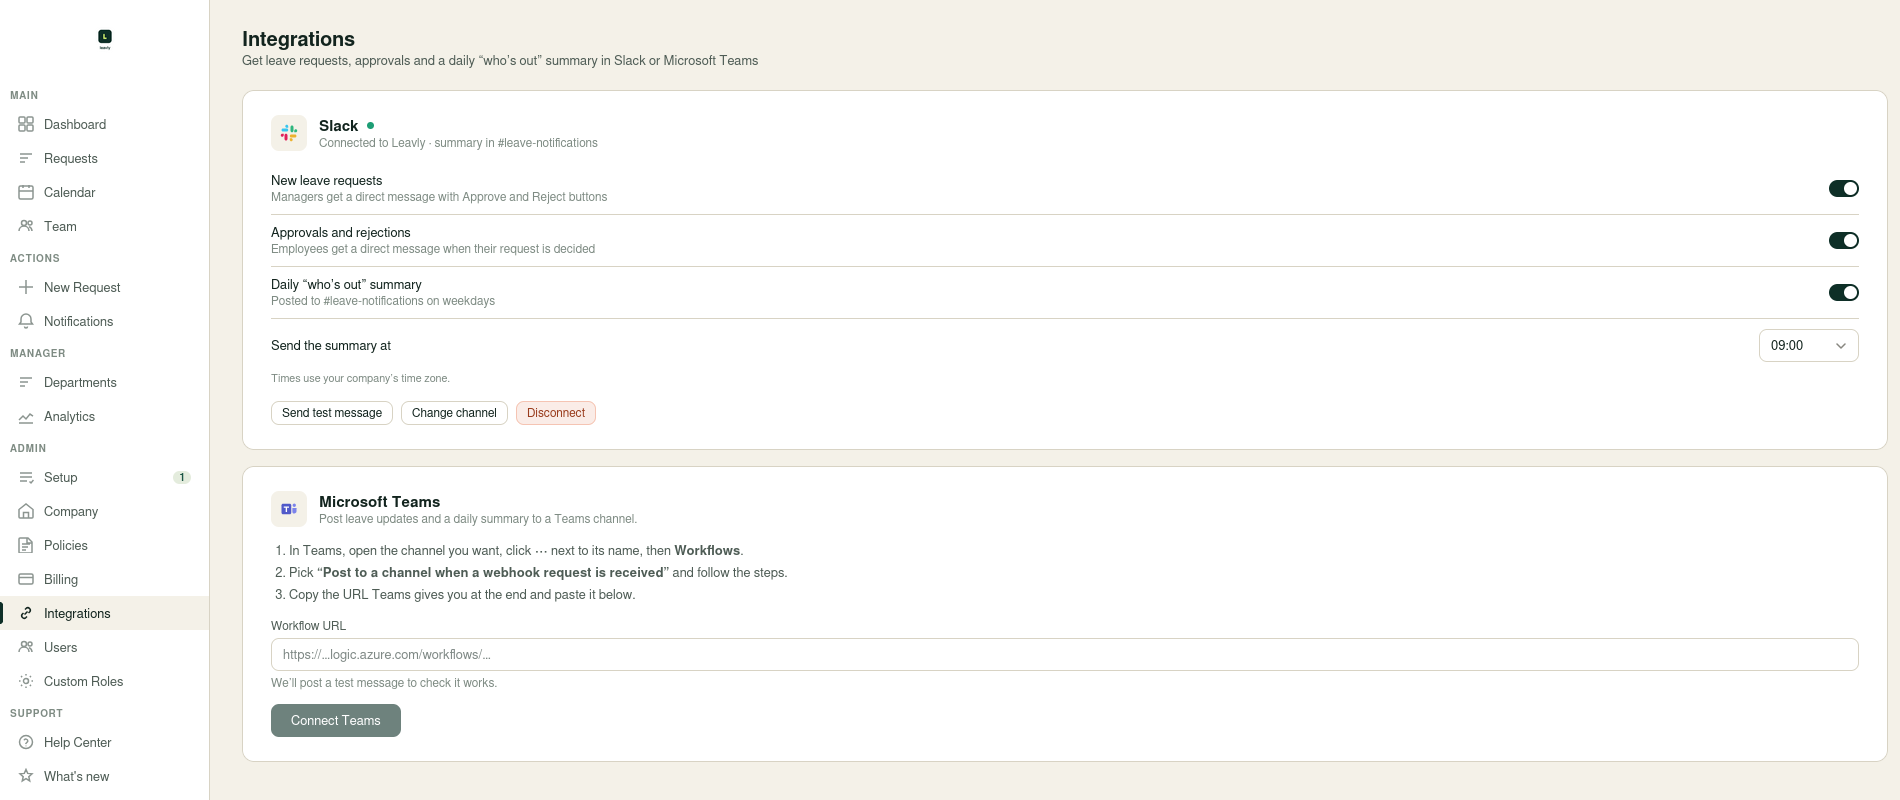
Task: Click the Users people icon
Action: pyautogui.click(x=26, y=647)
